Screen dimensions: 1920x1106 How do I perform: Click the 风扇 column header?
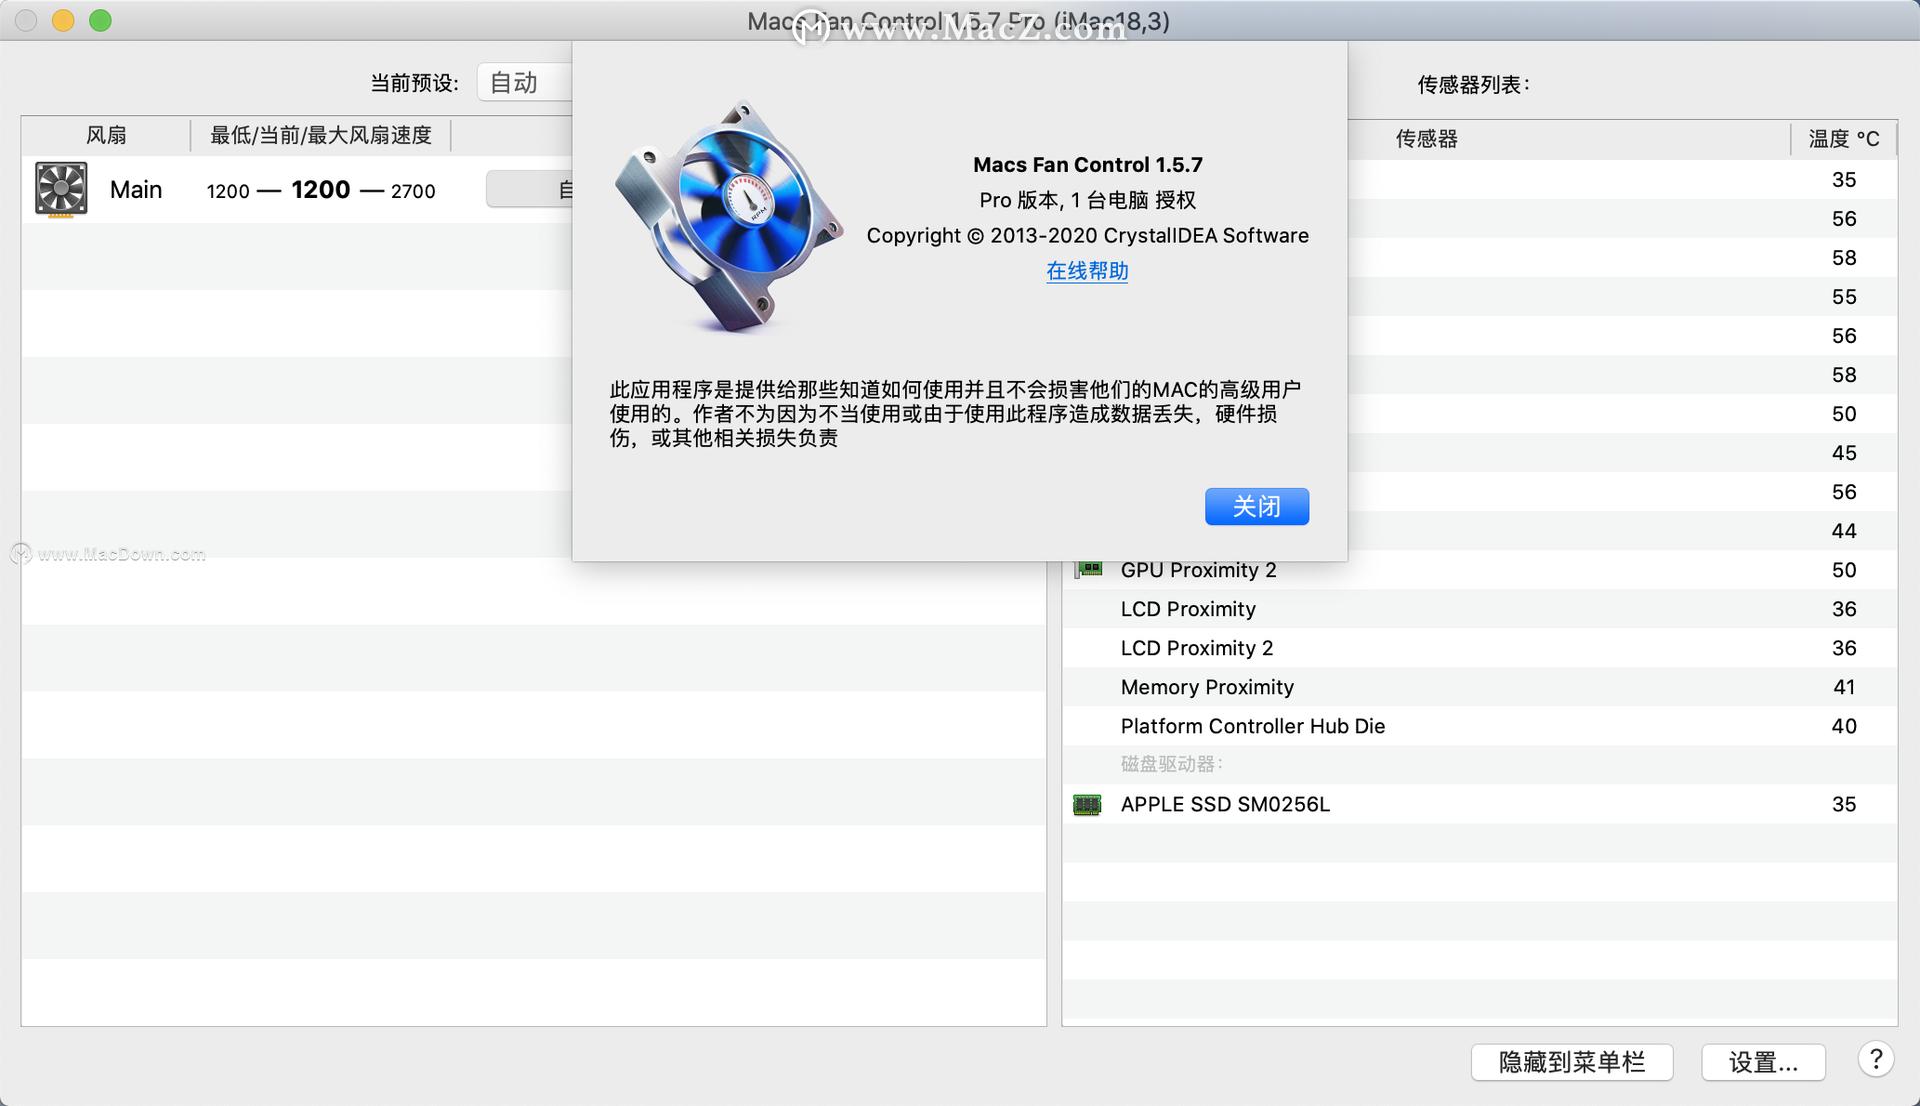105,135
